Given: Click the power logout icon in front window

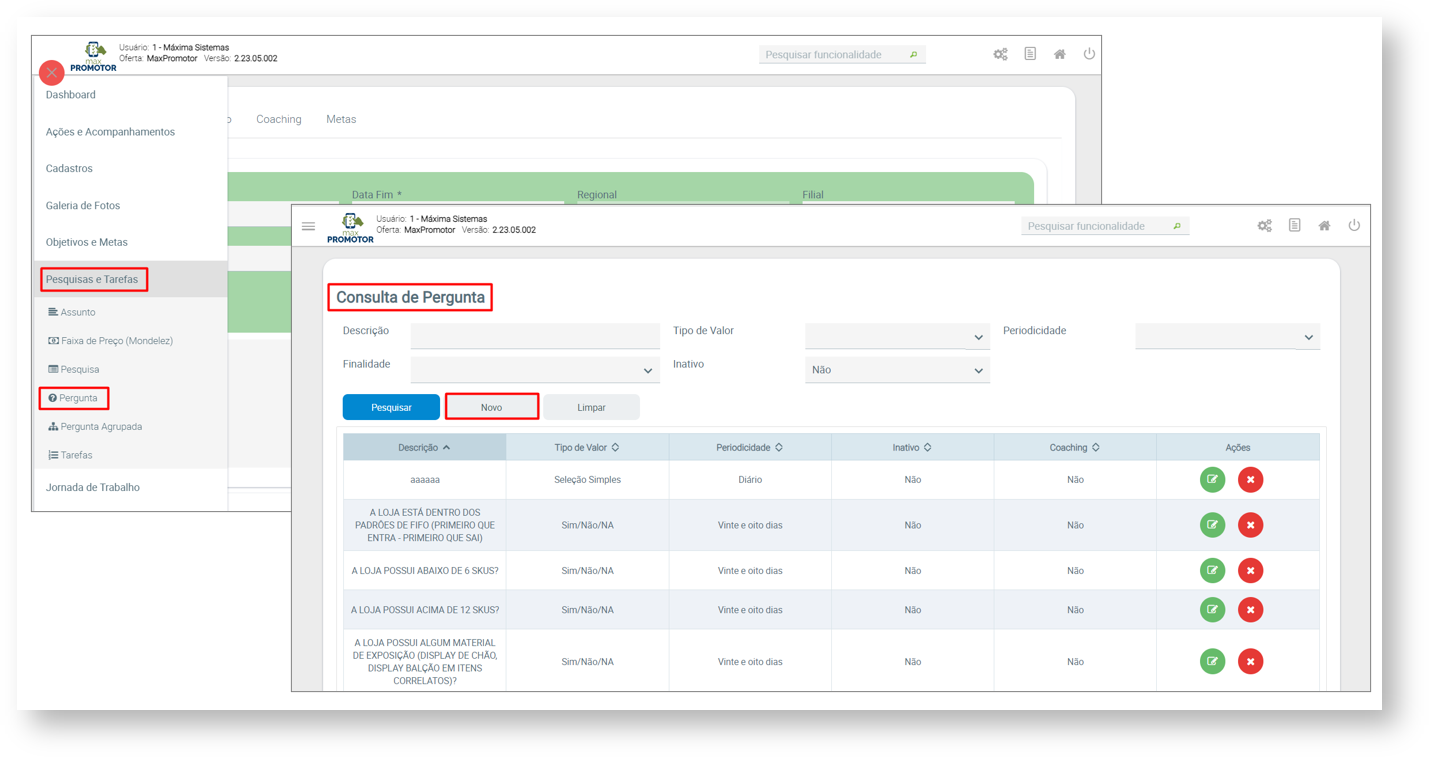Looking at the screenshot, I should point(1354,226).
